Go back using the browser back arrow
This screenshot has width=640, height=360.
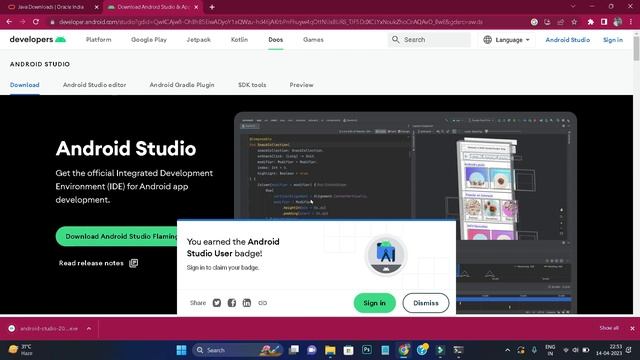tap(9, 22)
